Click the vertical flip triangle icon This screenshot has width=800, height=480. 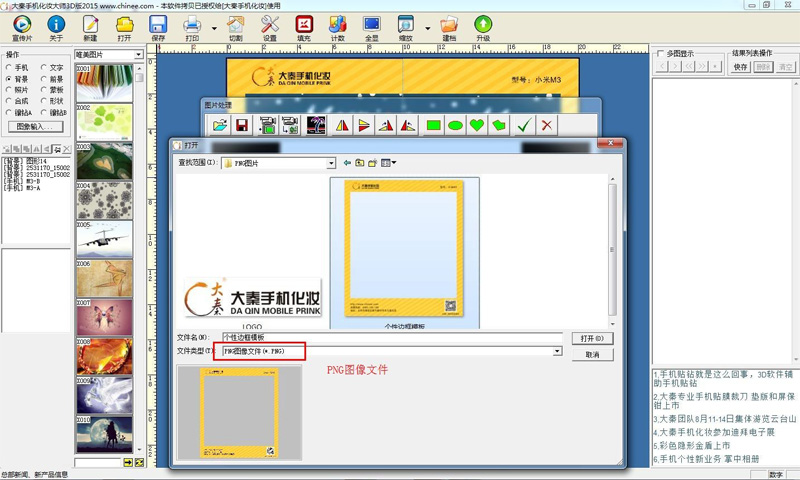(364, 125)
